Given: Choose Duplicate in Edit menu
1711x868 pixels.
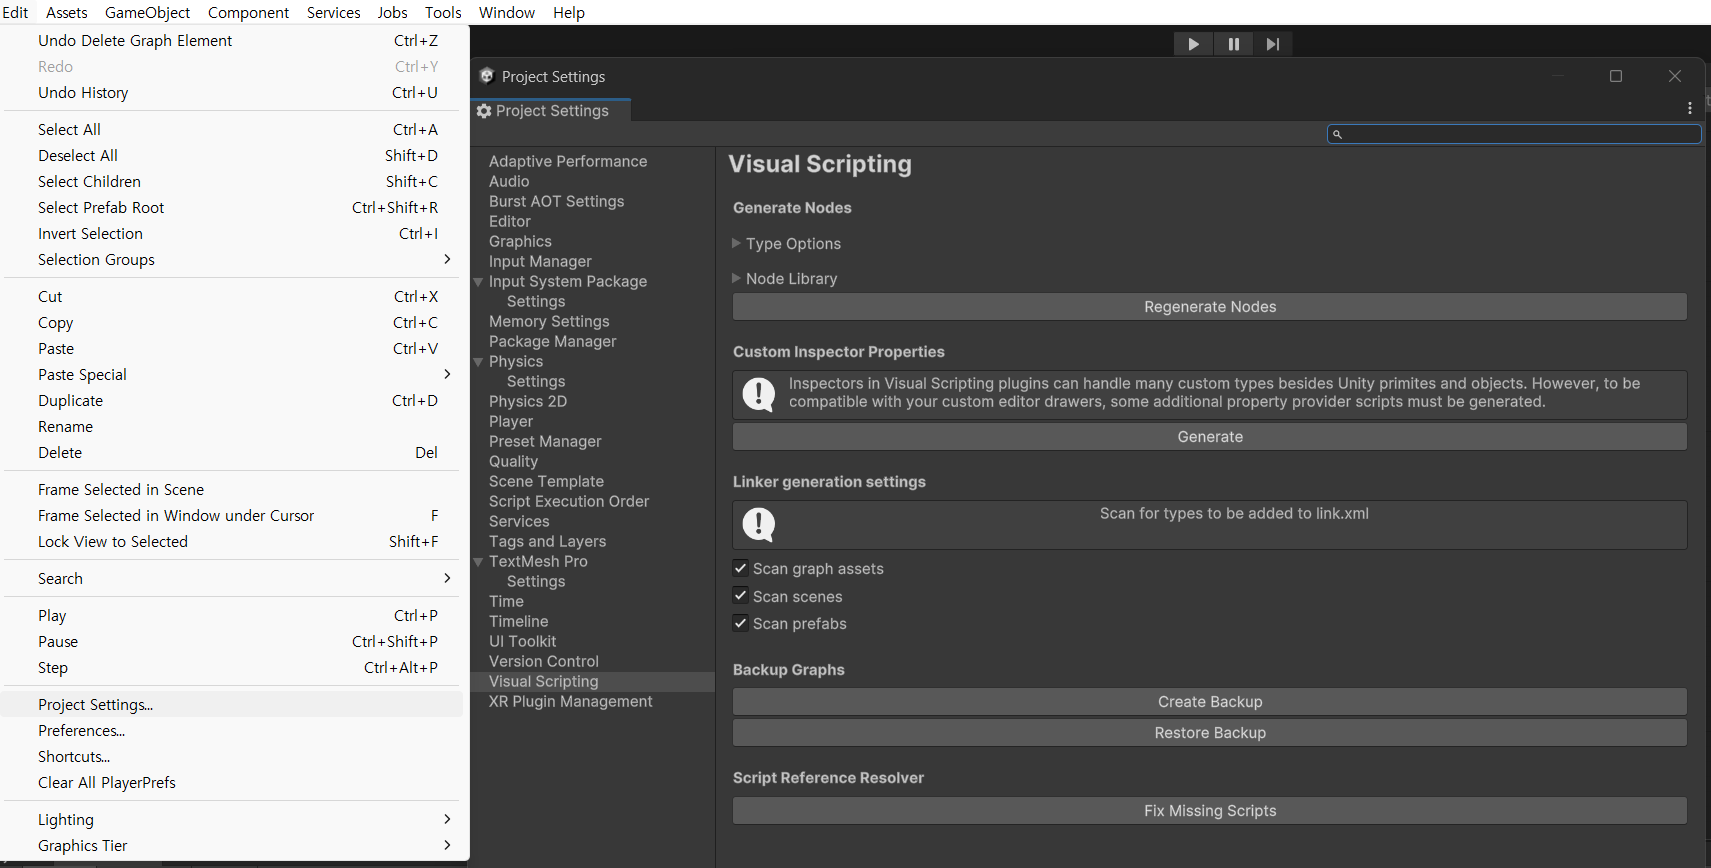Looking at the screenshot, I should pyautogui.click(x=234, y=400).
